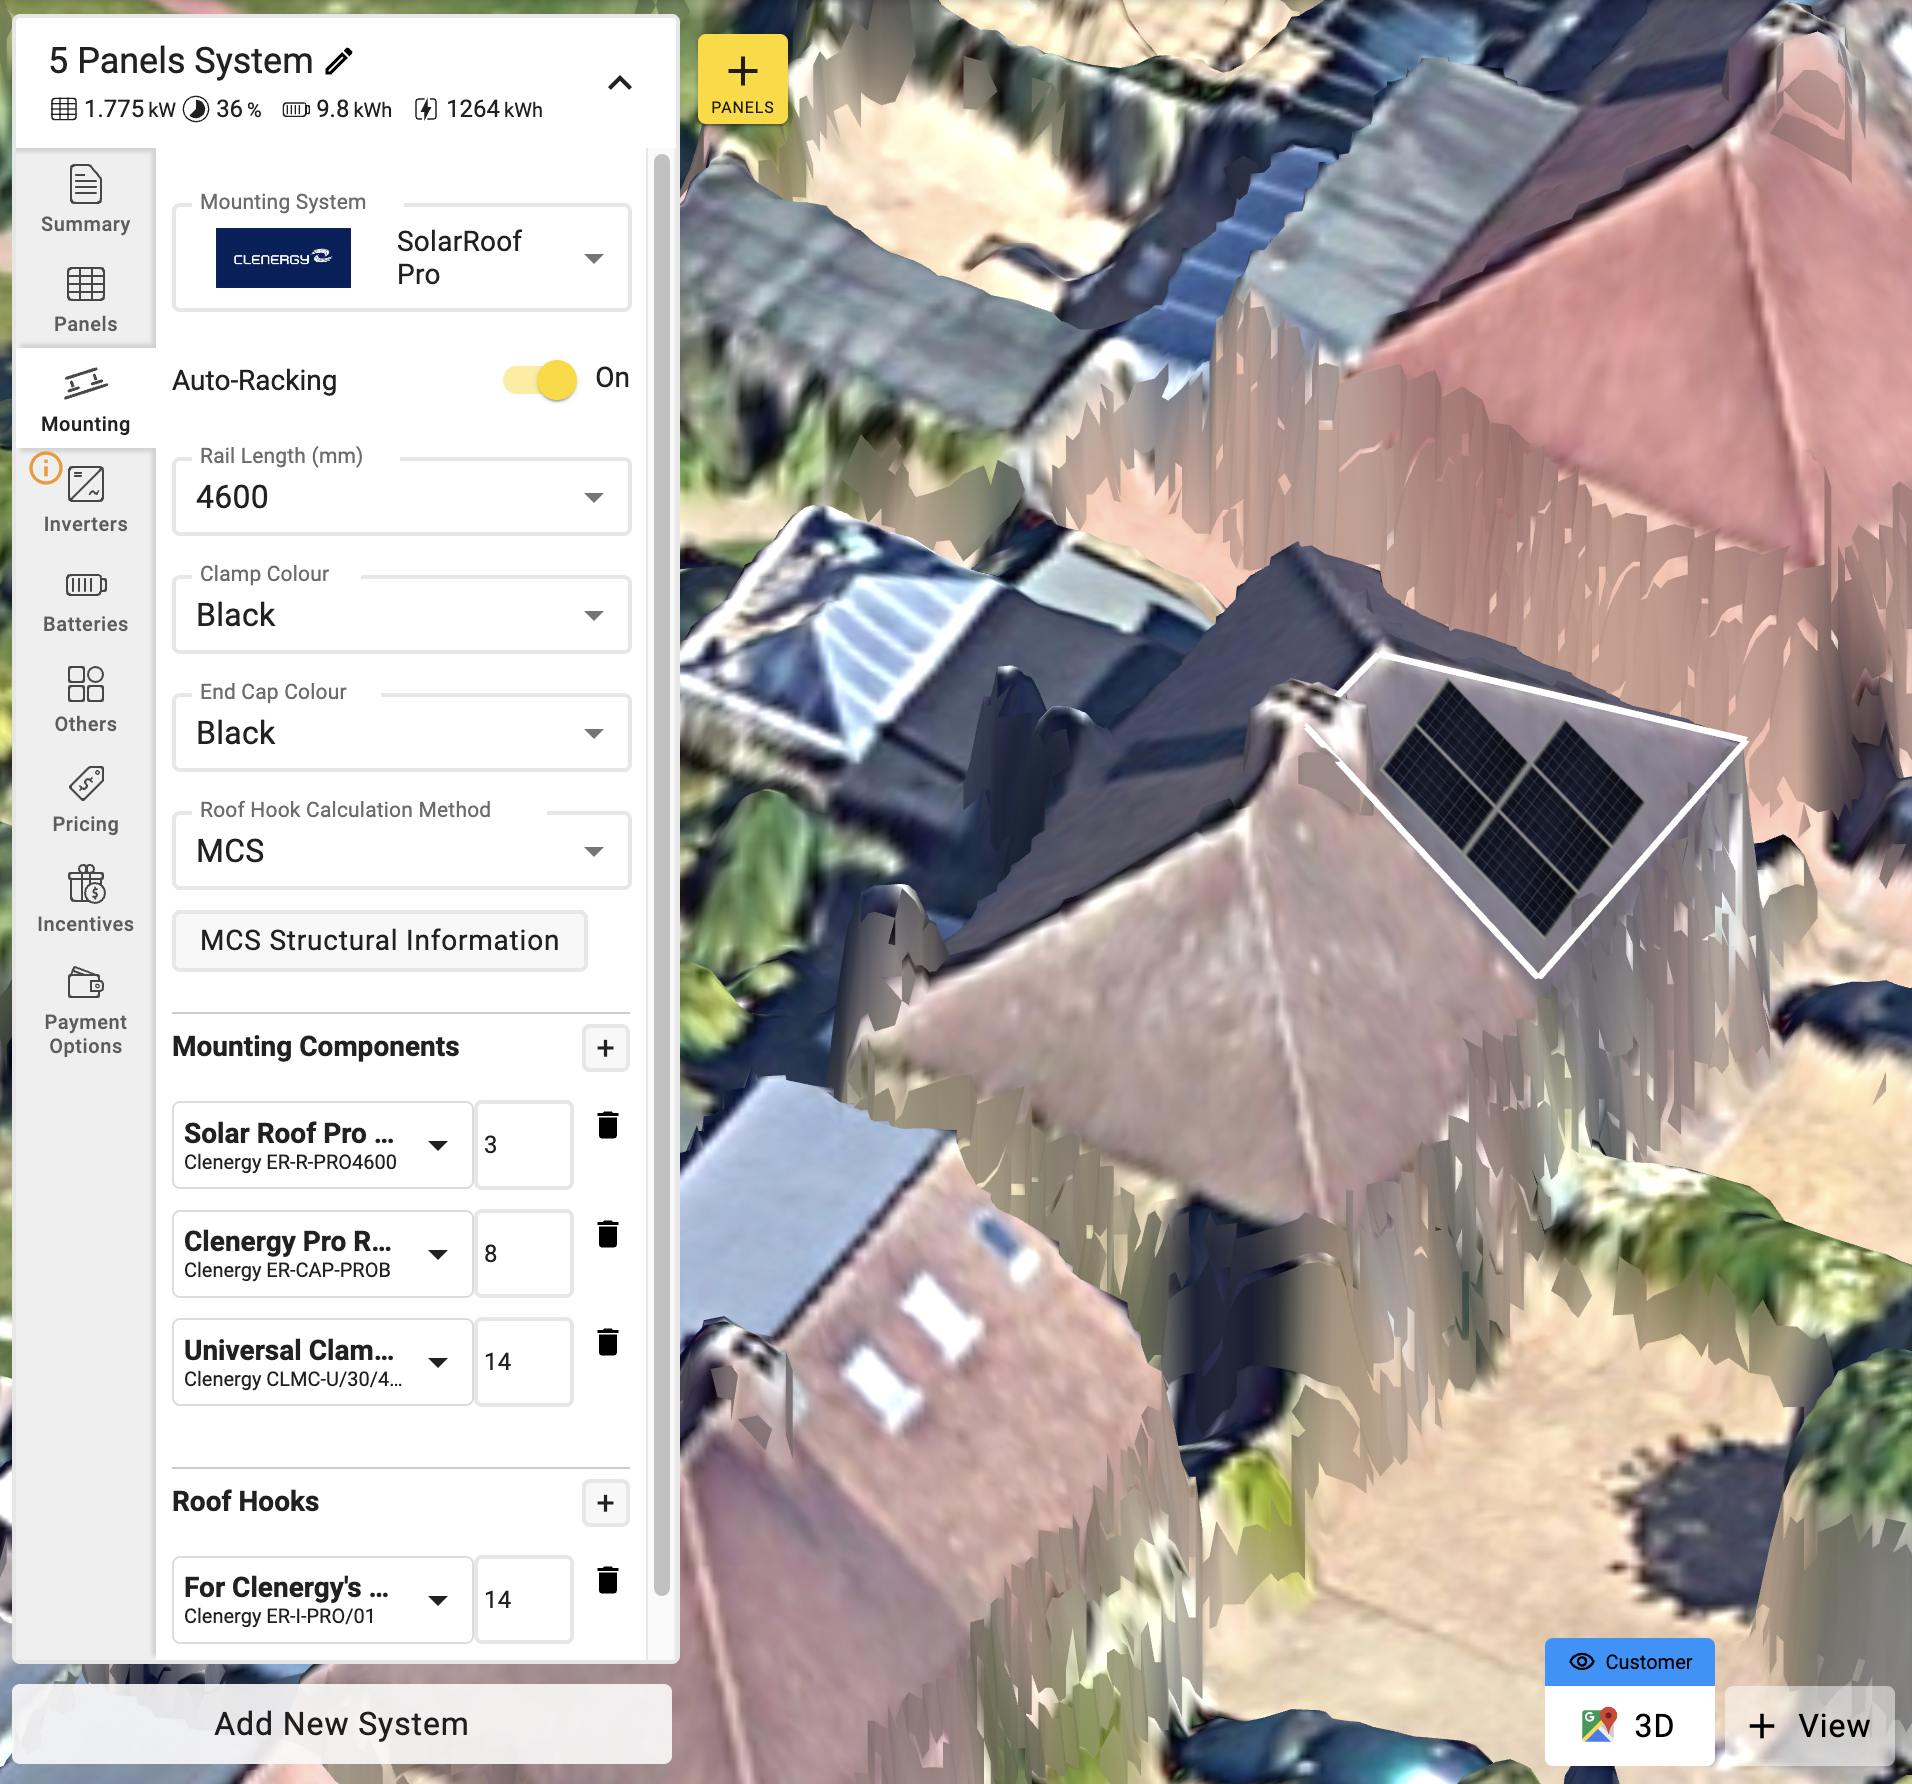Toggle the Customer view eye button
Screen dimensions: 1912x1784
1630,1662
